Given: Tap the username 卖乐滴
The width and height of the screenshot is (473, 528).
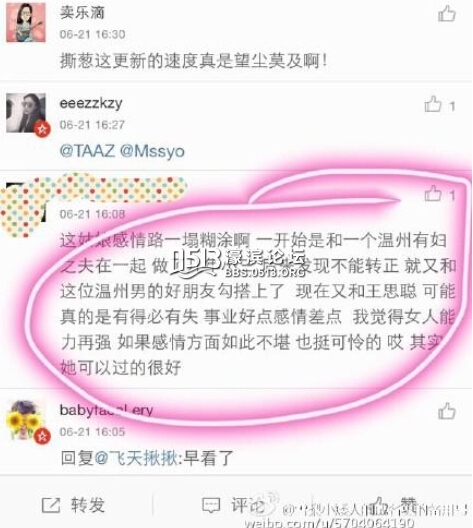Looking at the screenshot, I should [x=82, y=12].
